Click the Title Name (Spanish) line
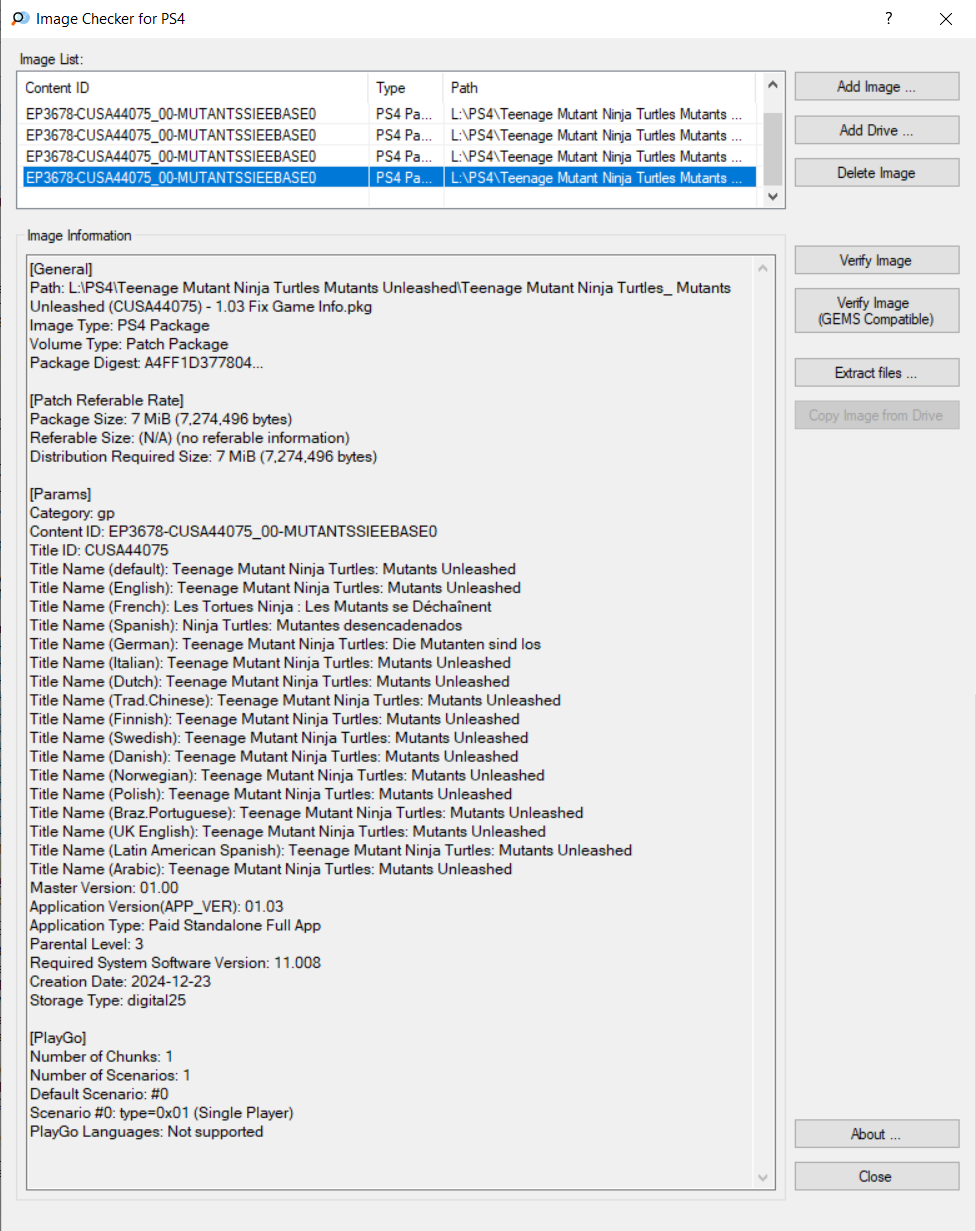Image resolution: width=976 pixels, height=1231 pixels. click(x=246, y=625)
